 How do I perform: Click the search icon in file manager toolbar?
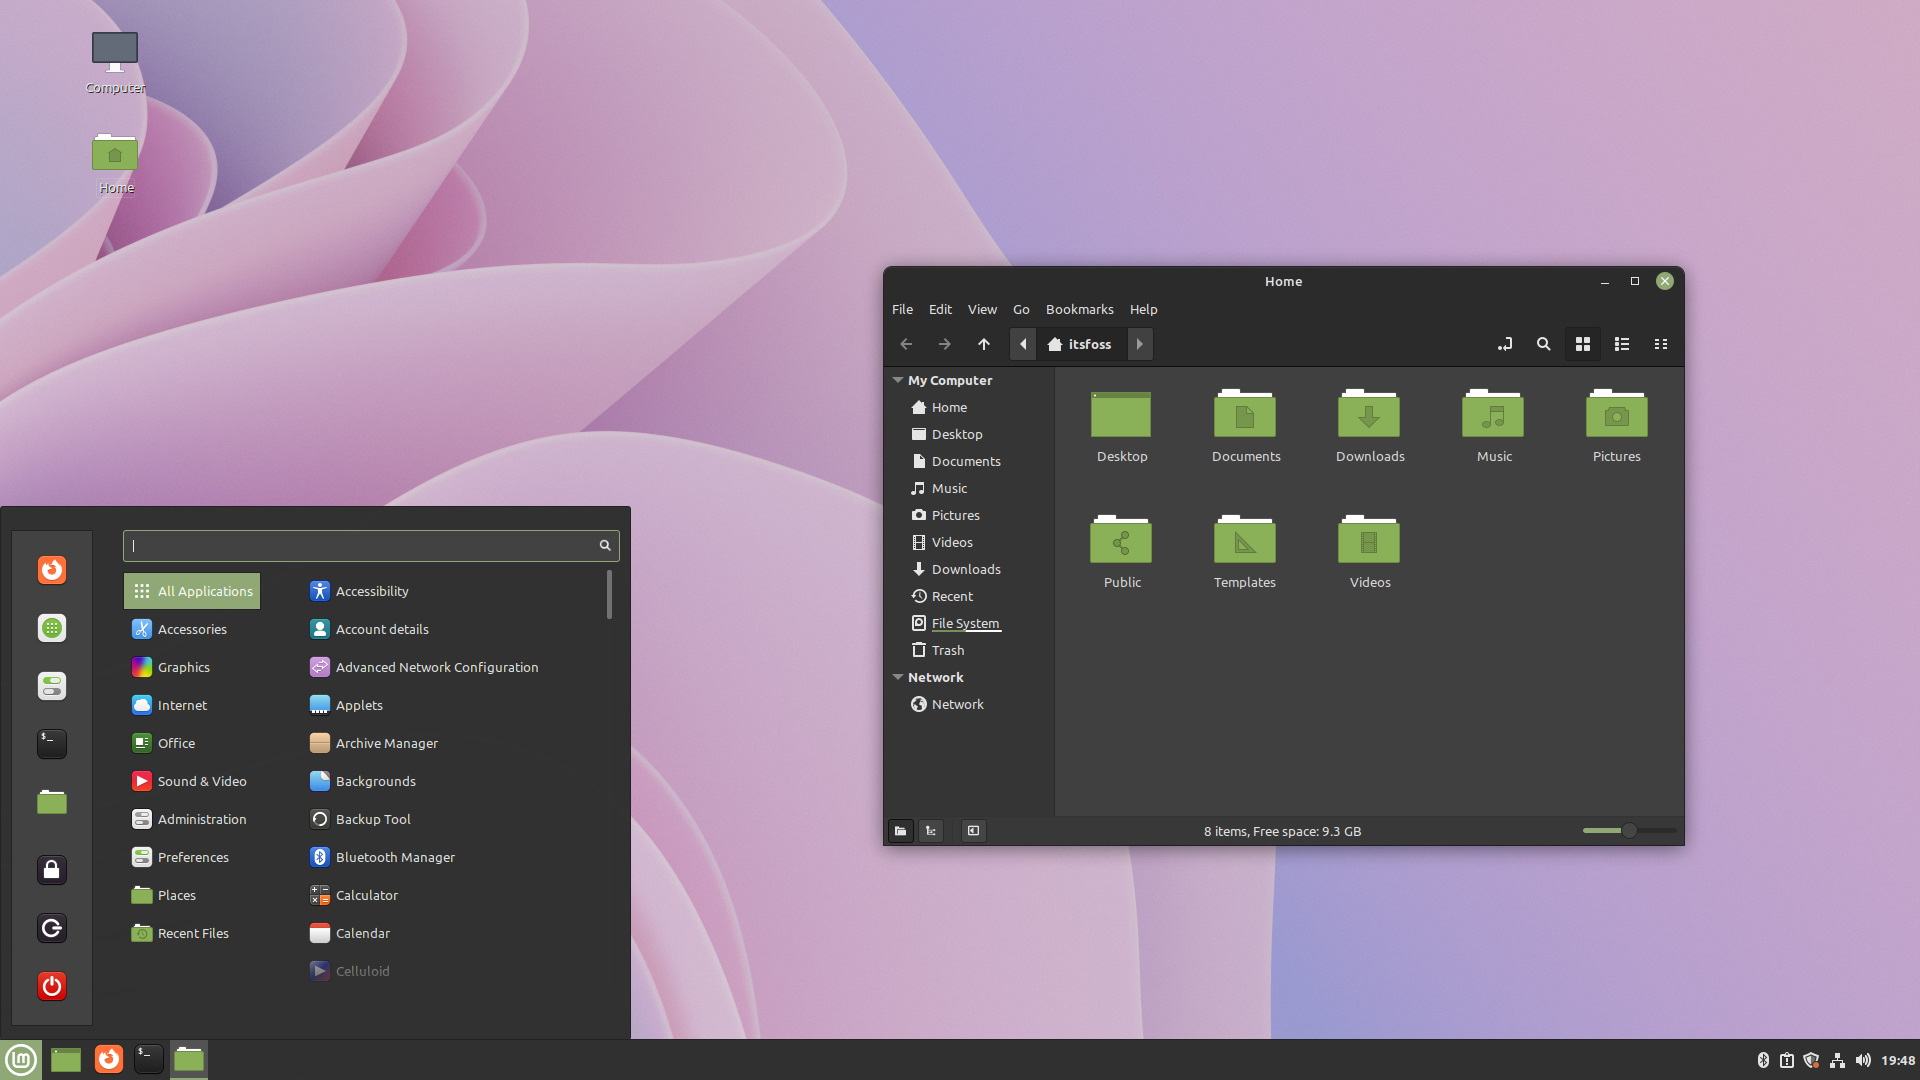[x=1543, y=344]
